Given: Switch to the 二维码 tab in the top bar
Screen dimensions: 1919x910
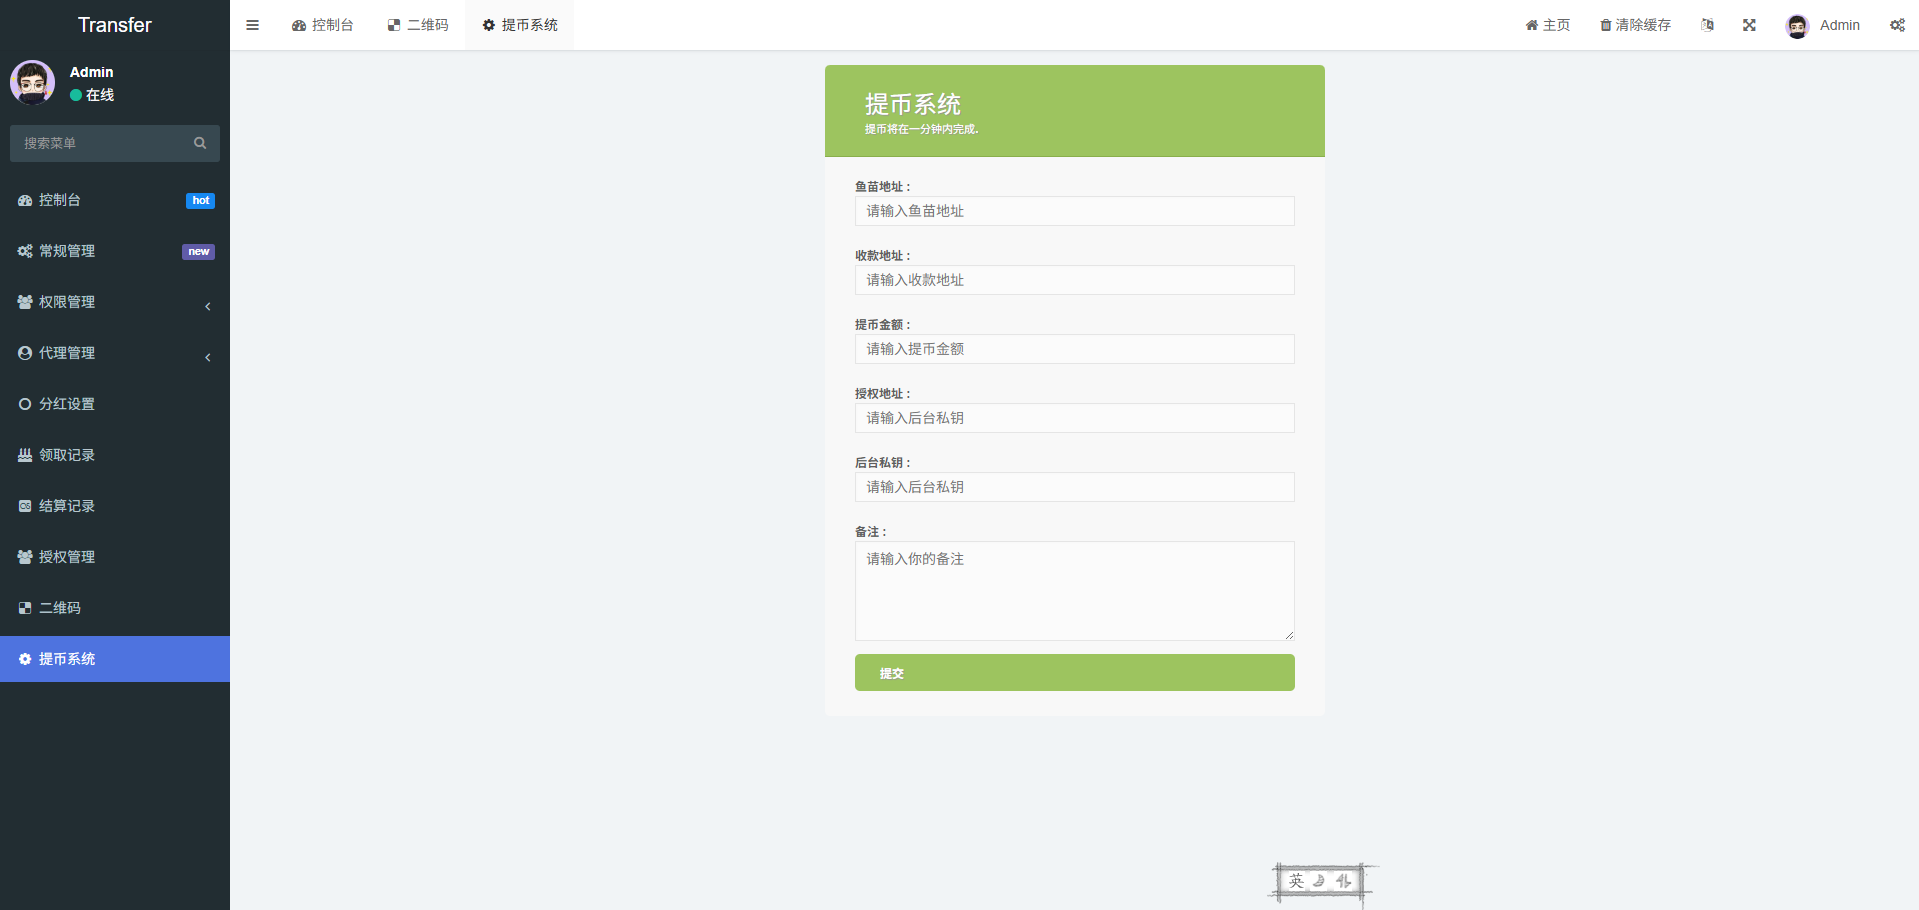Looking at the screenshot, I should click(417, 24).
